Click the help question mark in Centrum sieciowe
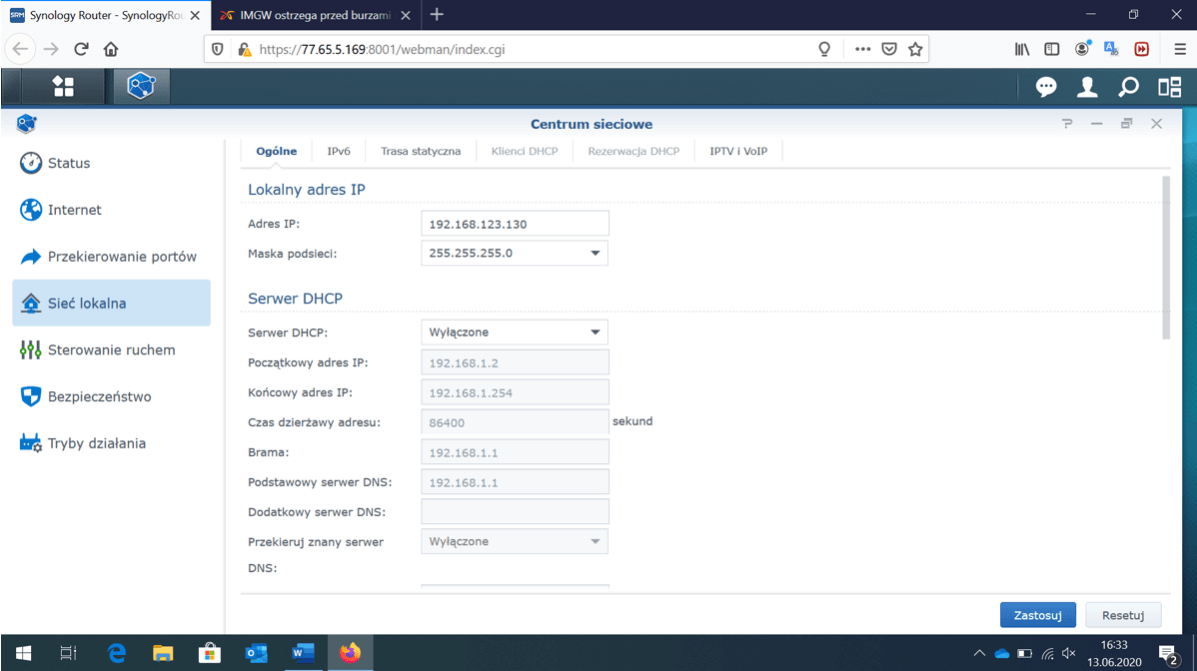 [x=1067, y=124]
